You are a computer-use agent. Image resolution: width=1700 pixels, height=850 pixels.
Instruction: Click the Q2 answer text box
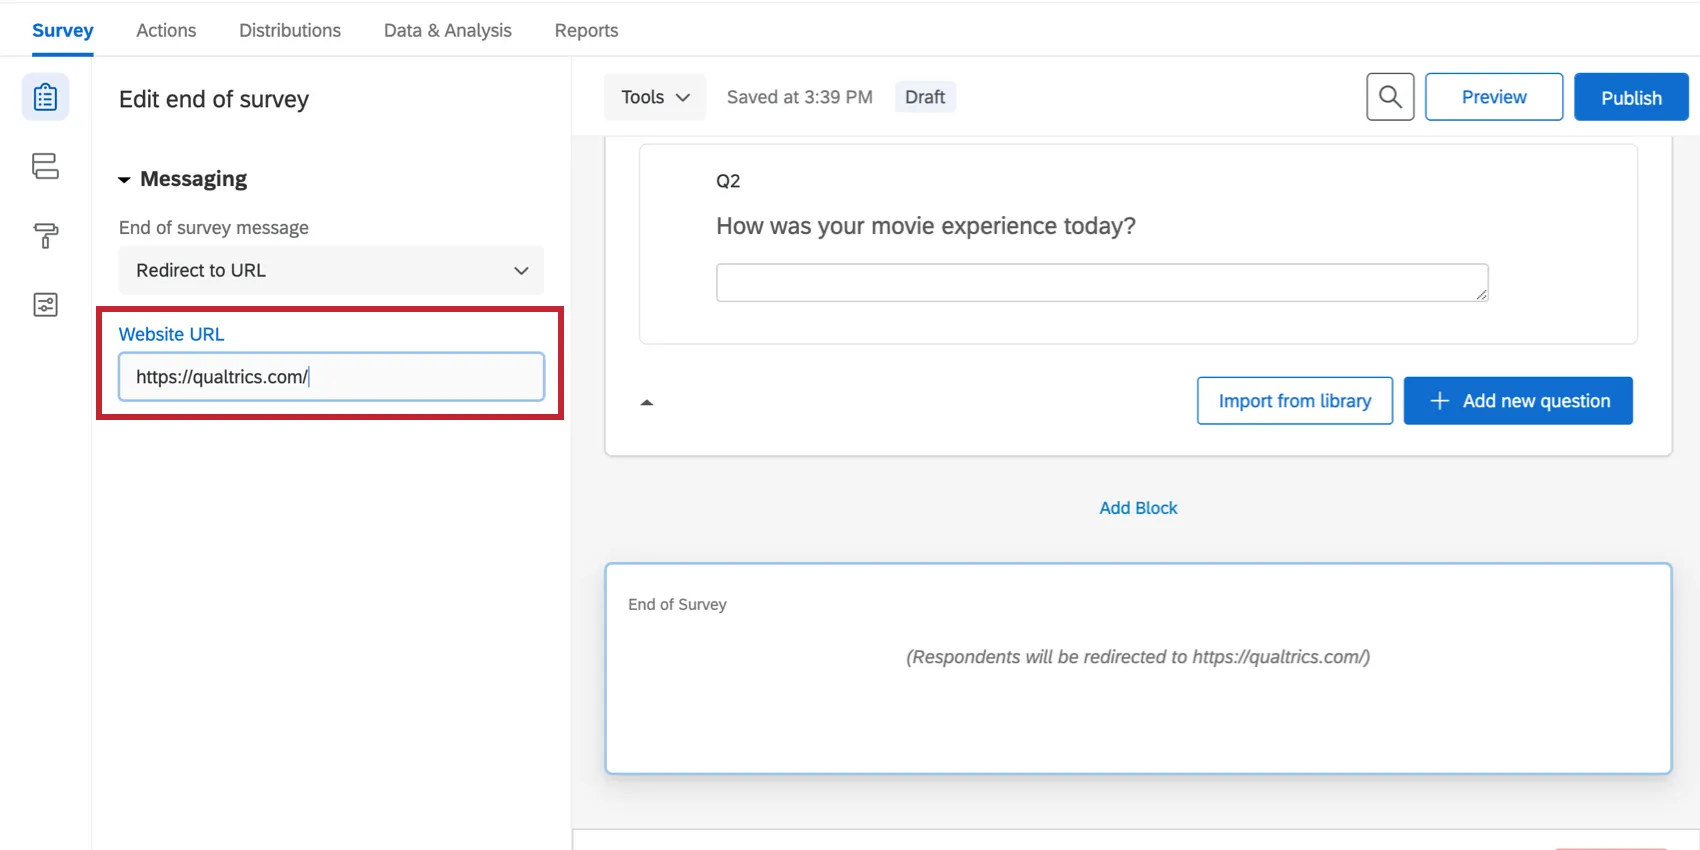1100,283
